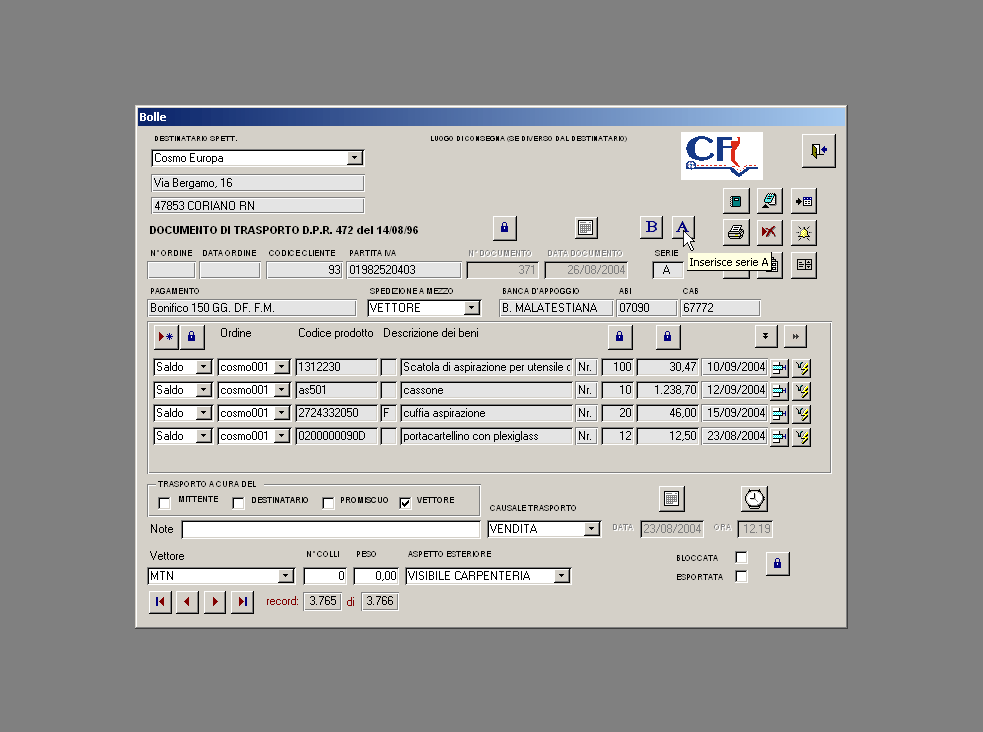
Task: Click the yellow alarm bell icon
Action: (804, 233)
